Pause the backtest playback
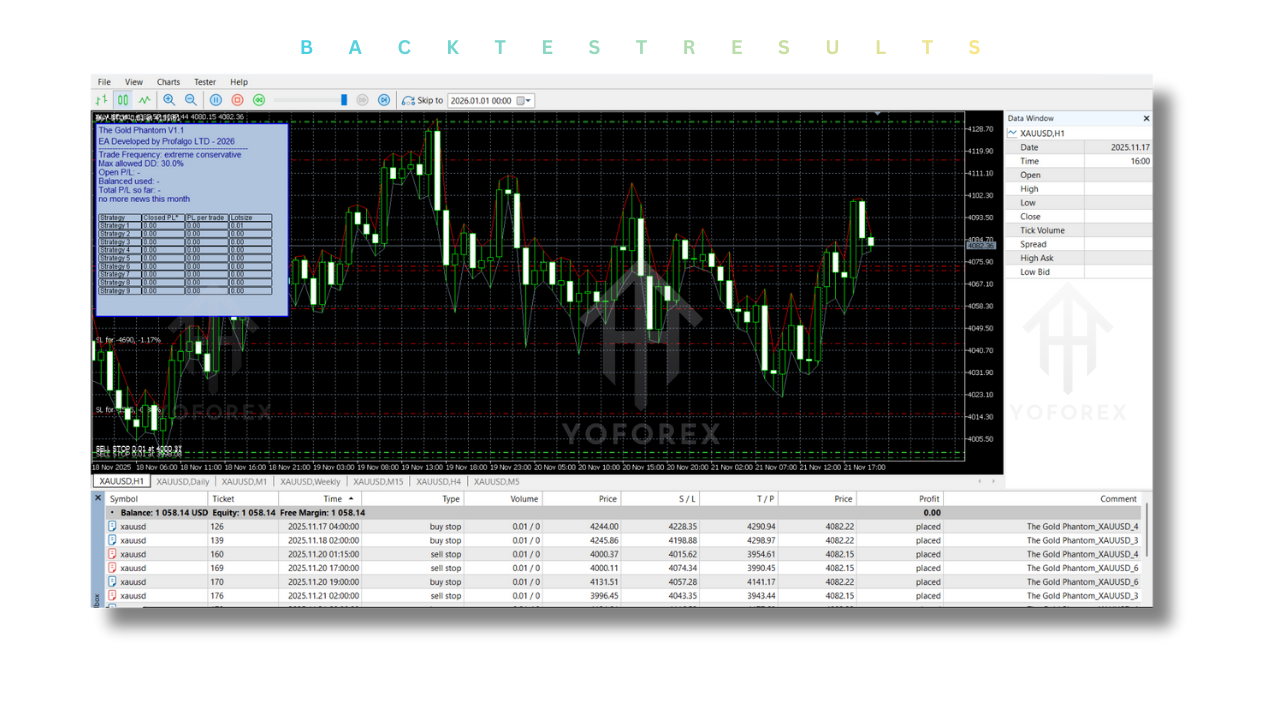The width and height of the screenshot is (1280, 720). point(215,100)
